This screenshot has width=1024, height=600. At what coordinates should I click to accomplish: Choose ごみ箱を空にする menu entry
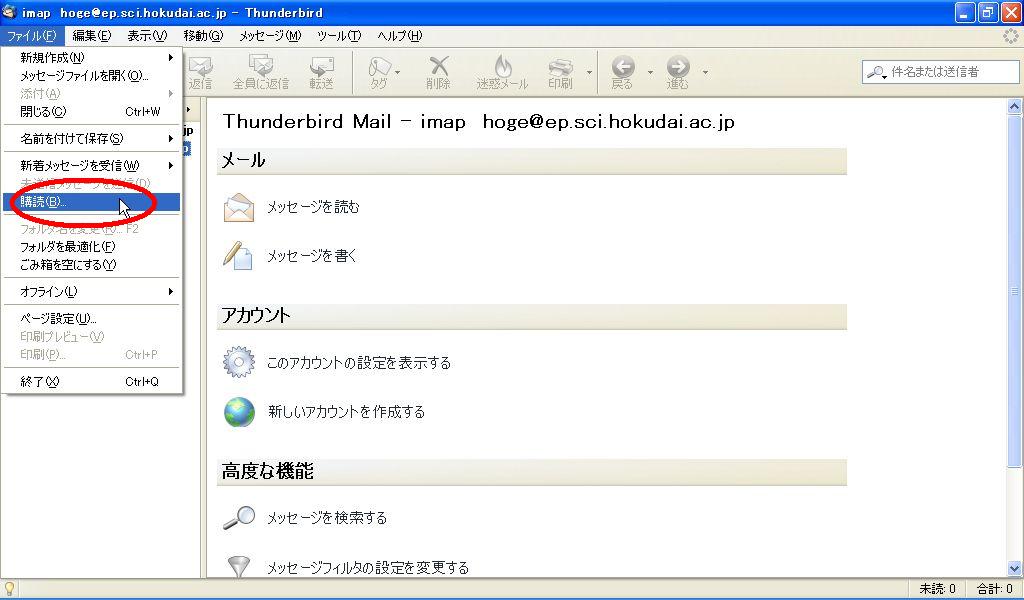(x=68, y=265)
